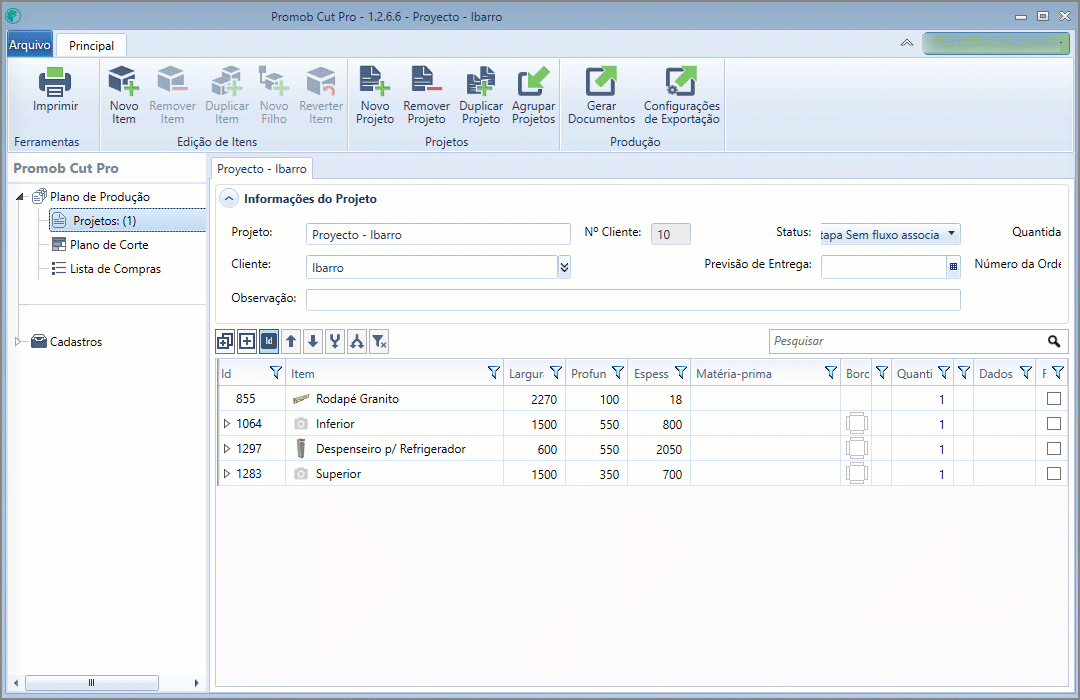Screen dimensions: 1080x700
Task: Expand item 1064 Inferior
Action: pos(227,424)
